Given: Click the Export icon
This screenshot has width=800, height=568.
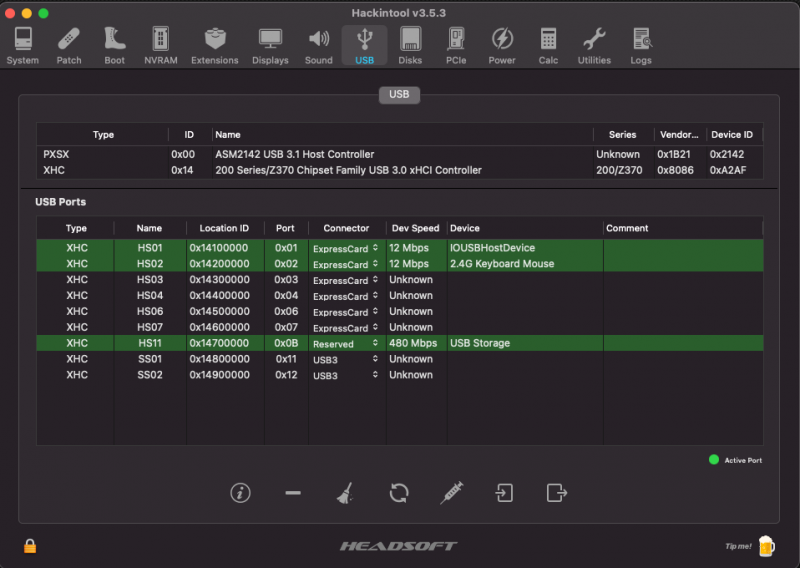Looking at the screenshot, I should (557, 492).
